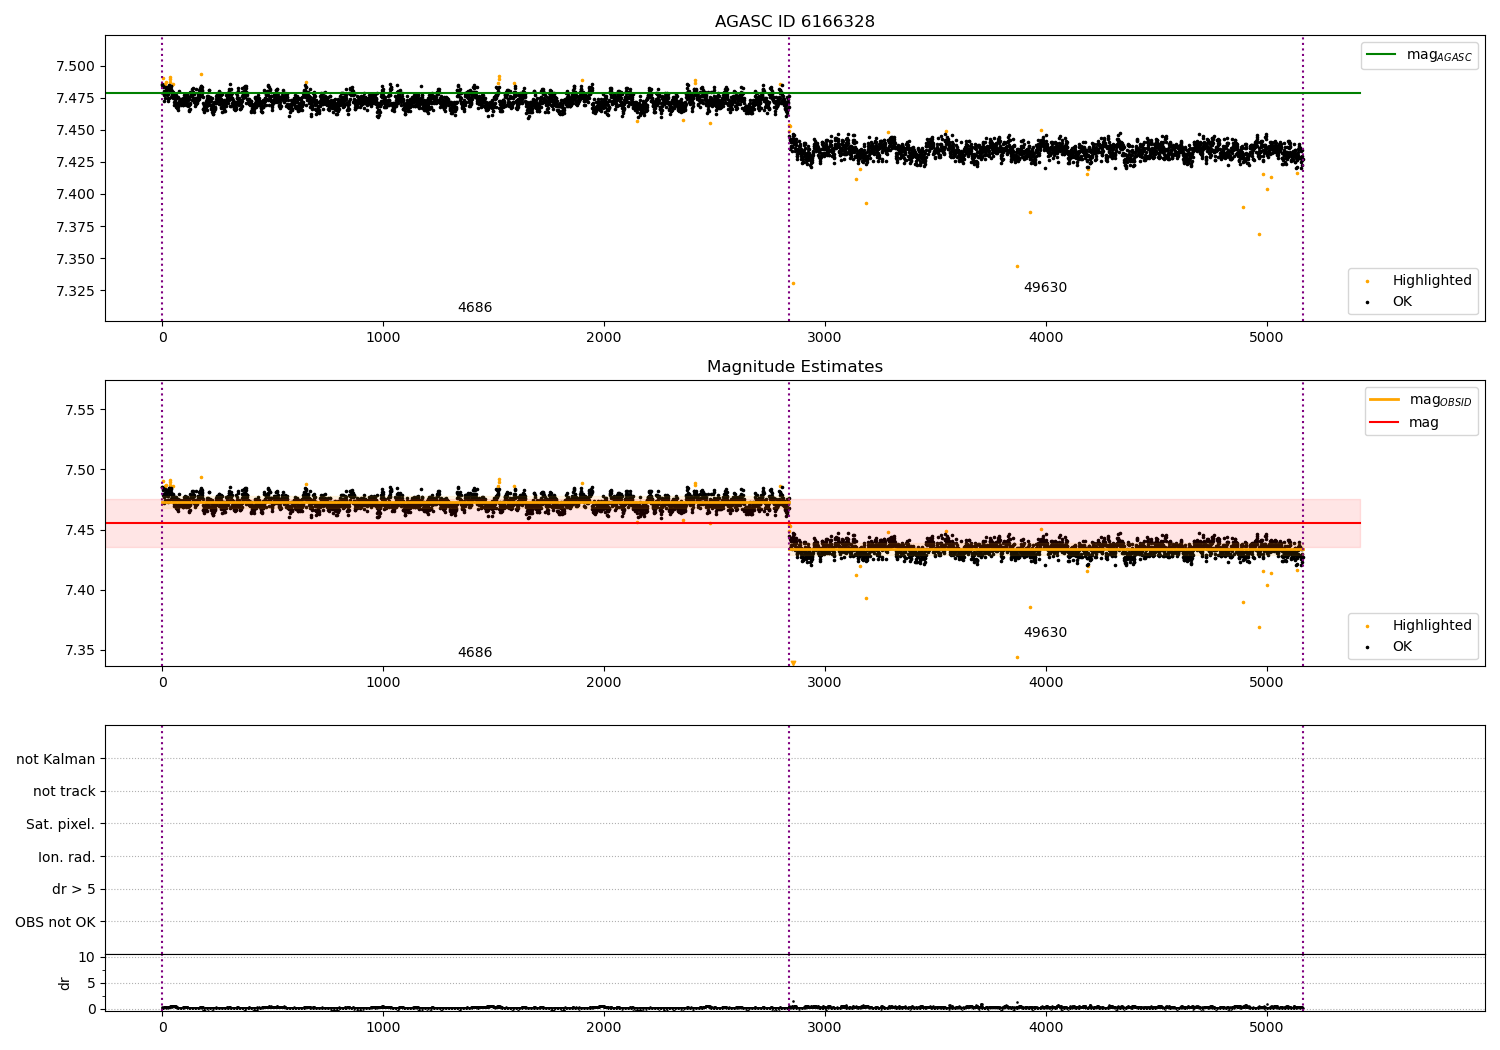Viewport: 1500px width, 1050px height.
Task: Click the 7.375 y-tick in the top plot
Action: [75, 227]
